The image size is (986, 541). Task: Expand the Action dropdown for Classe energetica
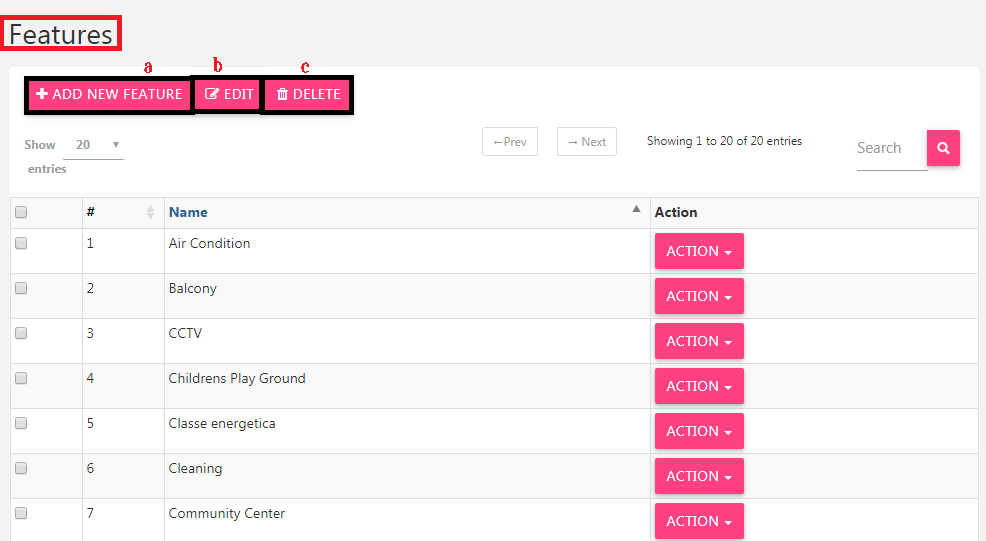(699, 431)
